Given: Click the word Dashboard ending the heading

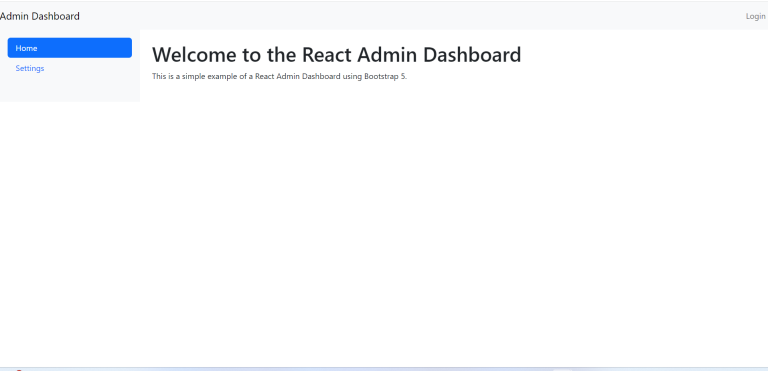Looking at the screenshot, I should pos(472,54).
